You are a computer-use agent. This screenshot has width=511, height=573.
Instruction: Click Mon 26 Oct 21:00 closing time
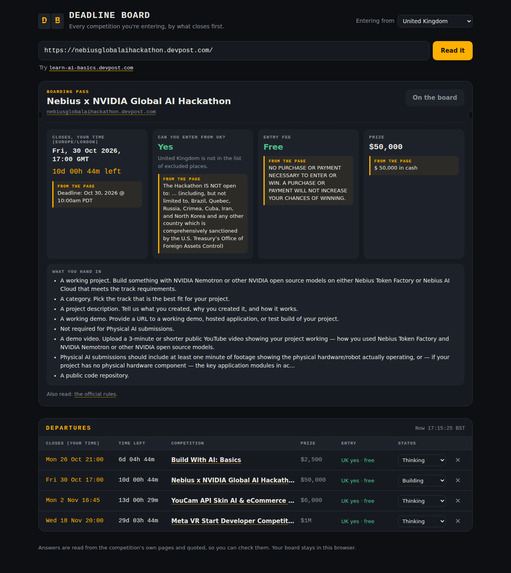75,460
